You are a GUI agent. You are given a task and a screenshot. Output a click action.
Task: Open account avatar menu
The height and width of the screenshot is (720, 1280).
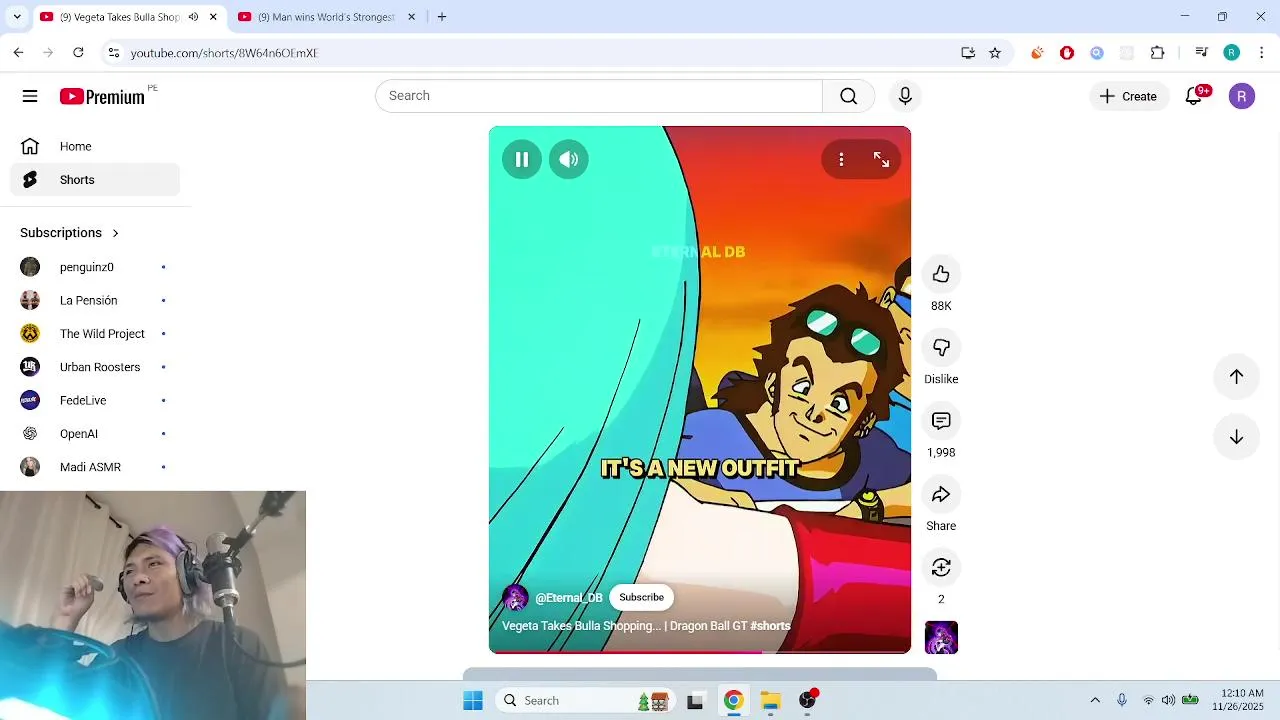point(1242,96)
